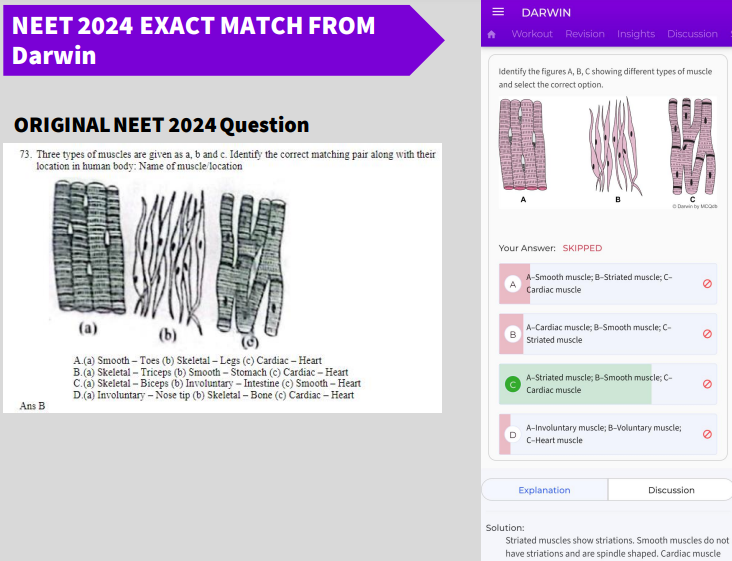Click the report icon on option B
The width and height of the screenshot is (732, 561).
[x=707, y=334]
